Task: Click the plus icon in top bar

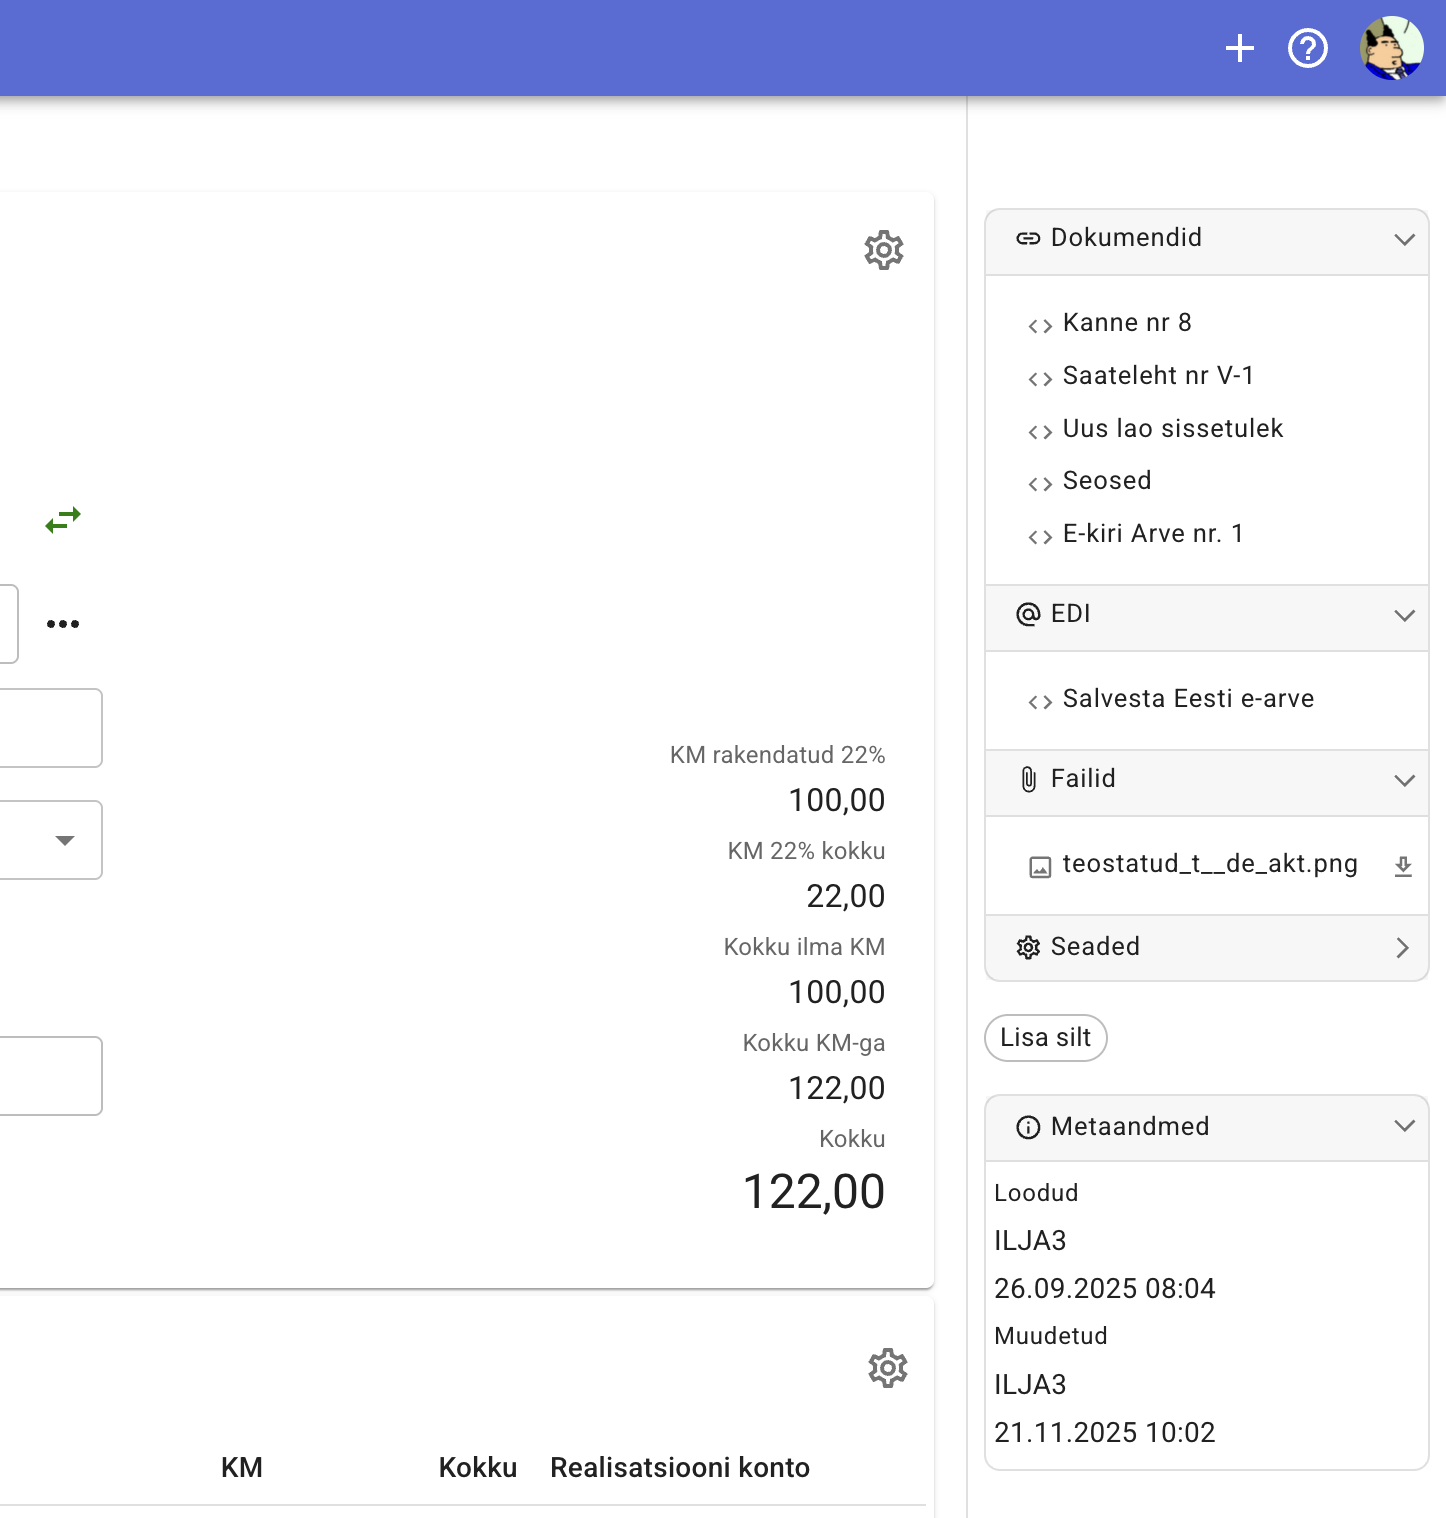Action: click(1240, 48)
